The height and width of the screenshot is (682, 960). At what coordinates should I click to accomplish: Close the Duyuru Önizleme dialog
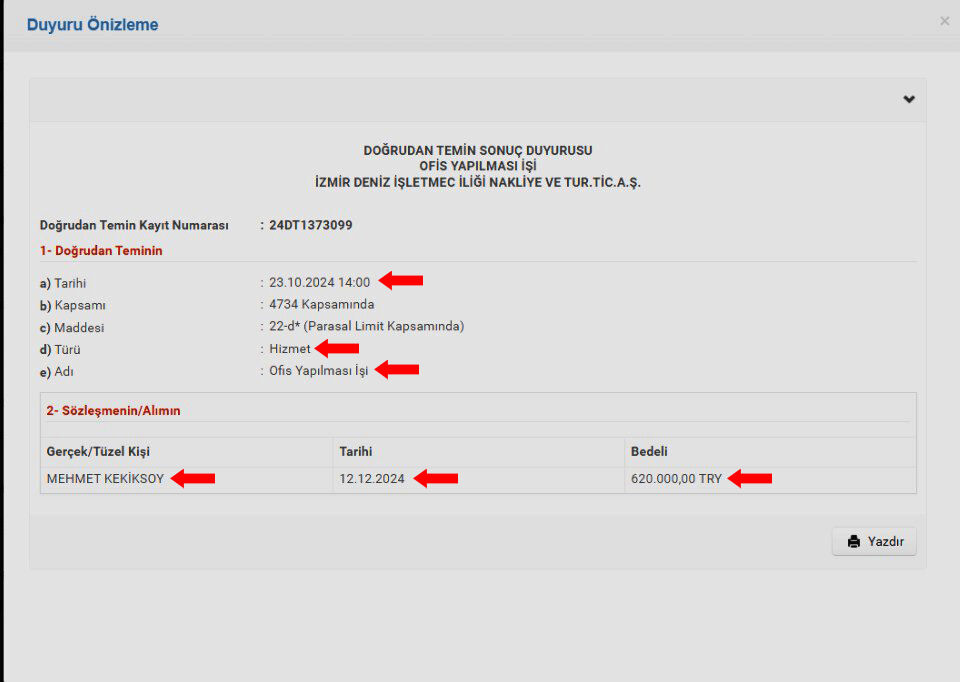click(944, 21)
